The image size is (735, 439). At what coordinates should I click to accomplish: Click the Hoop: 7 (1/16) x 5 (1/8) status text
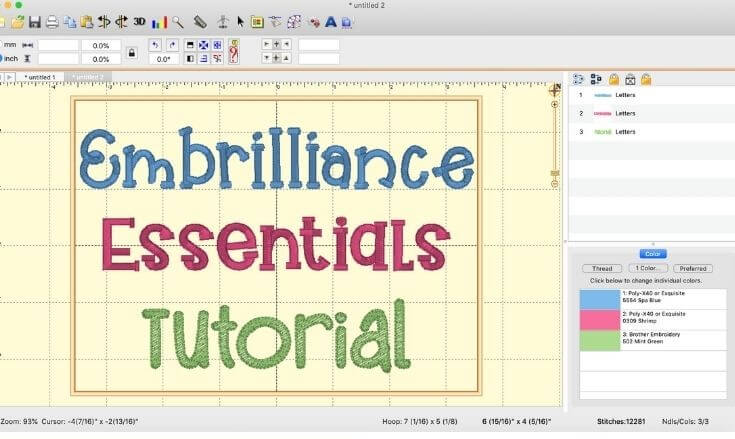point(420,421)
